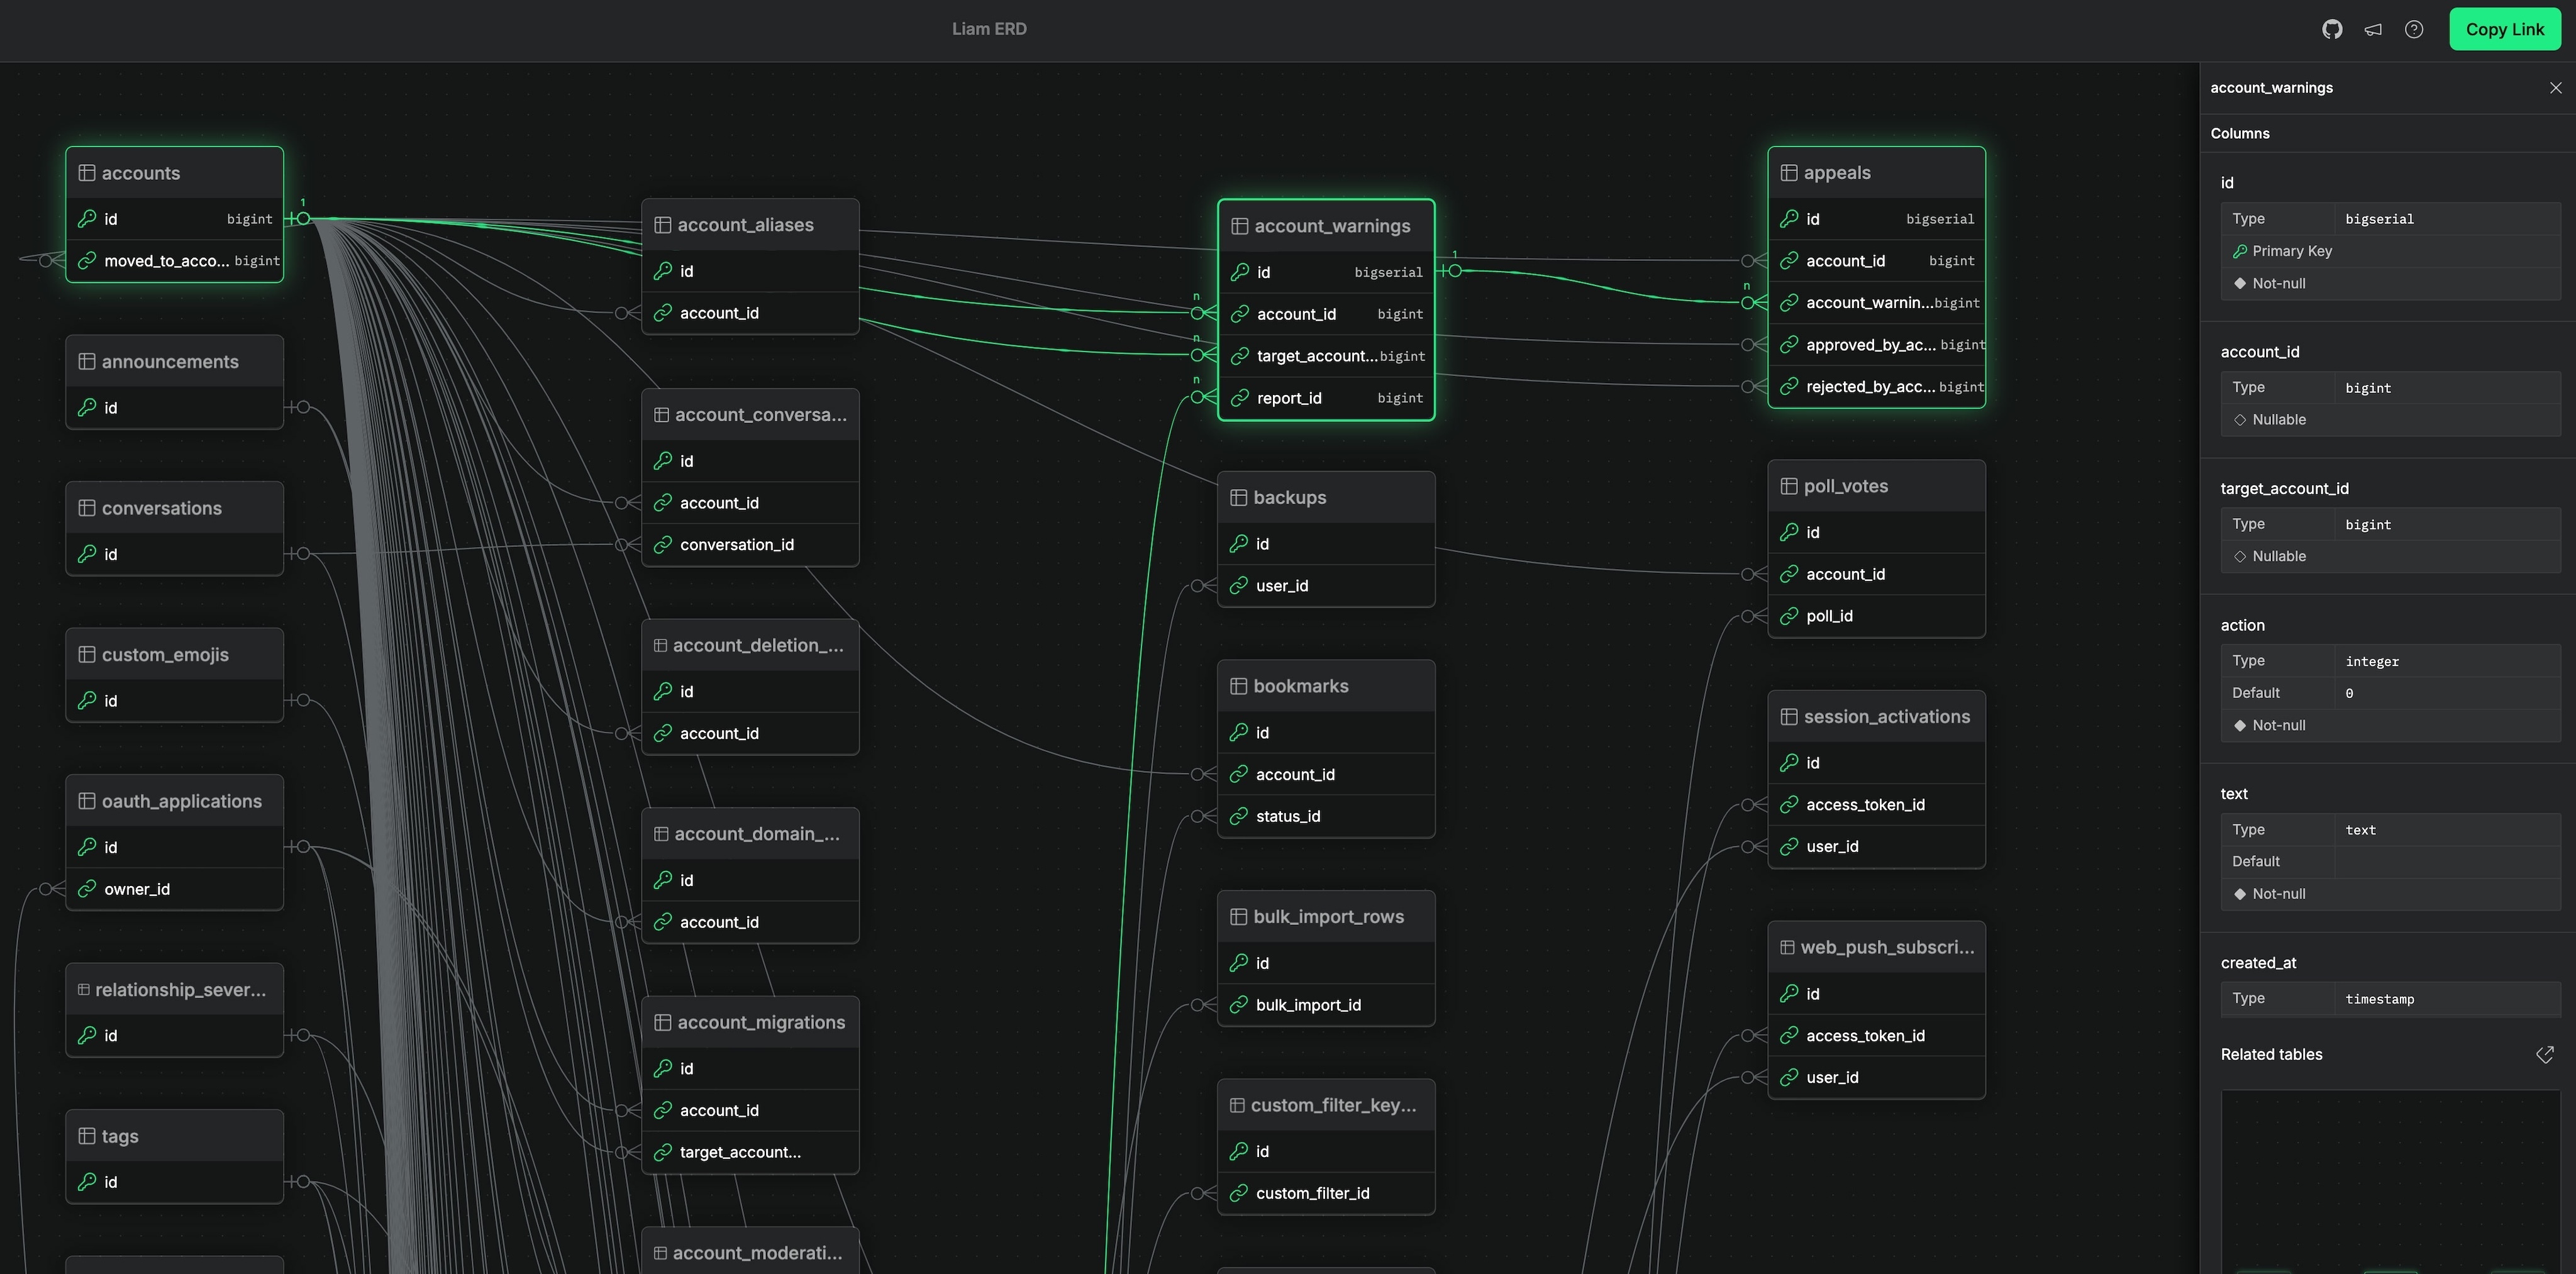Click the appeals table icon

[1789, 172]
